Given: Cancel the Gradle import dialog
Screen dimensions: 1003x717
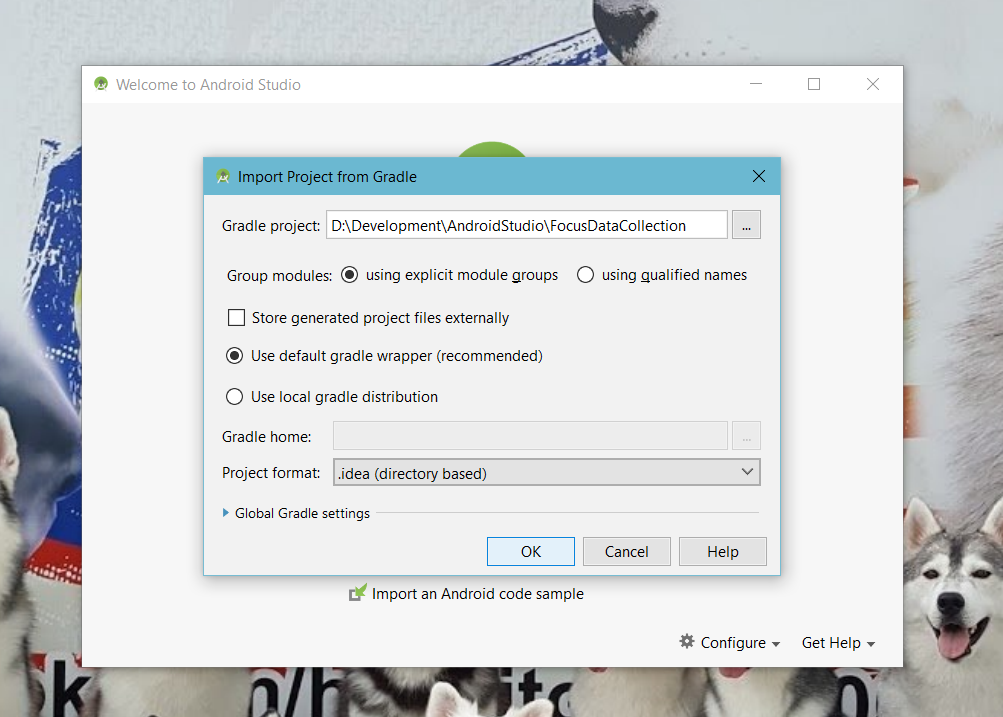Looking at the screenshot, I should pos(626,551).
